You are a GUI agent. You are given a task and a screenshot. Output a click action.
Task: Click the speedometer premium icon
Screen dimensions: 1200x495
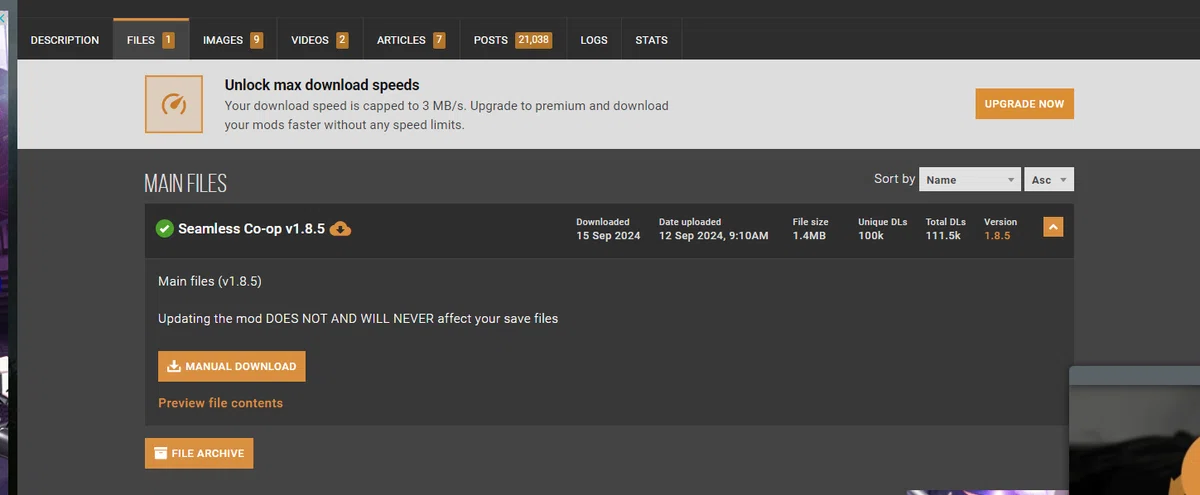pyautogui.click(x=174, y=104)
